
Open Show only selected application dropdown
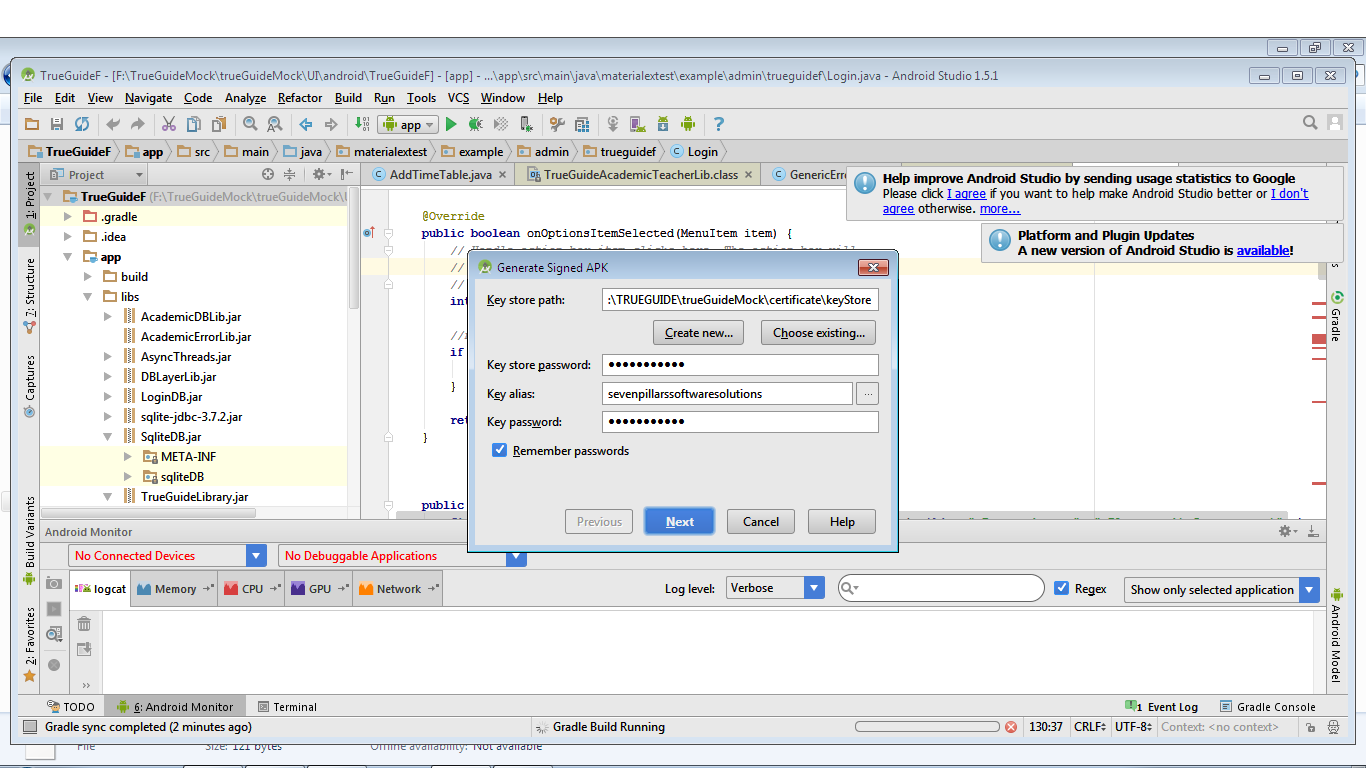click(1222, 590)
